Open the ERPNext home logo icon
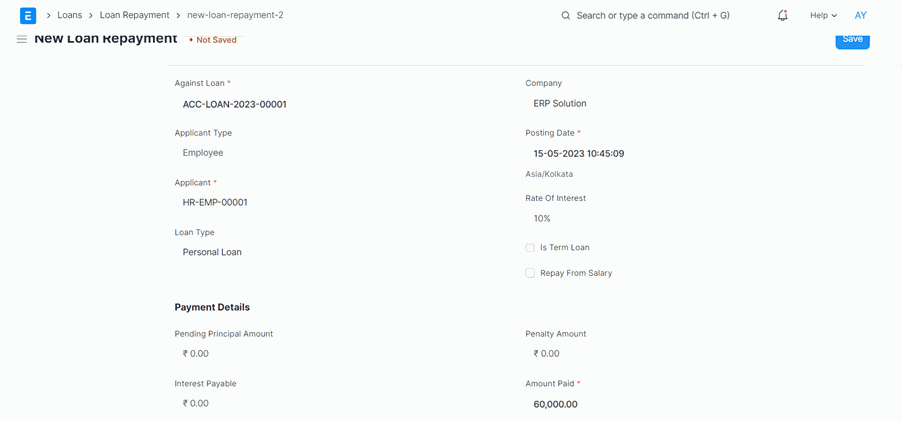902x422 pixels. 28,16
